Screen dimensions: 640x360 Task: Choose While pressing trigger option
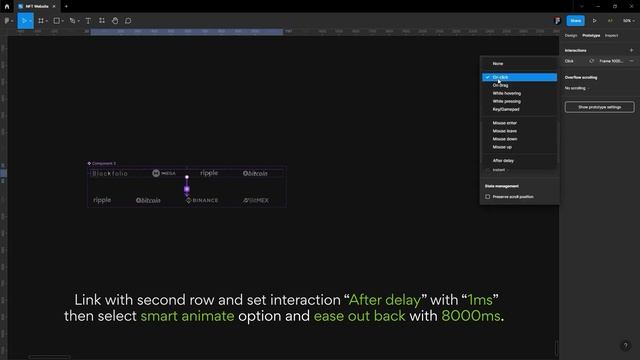coord(519,101)
